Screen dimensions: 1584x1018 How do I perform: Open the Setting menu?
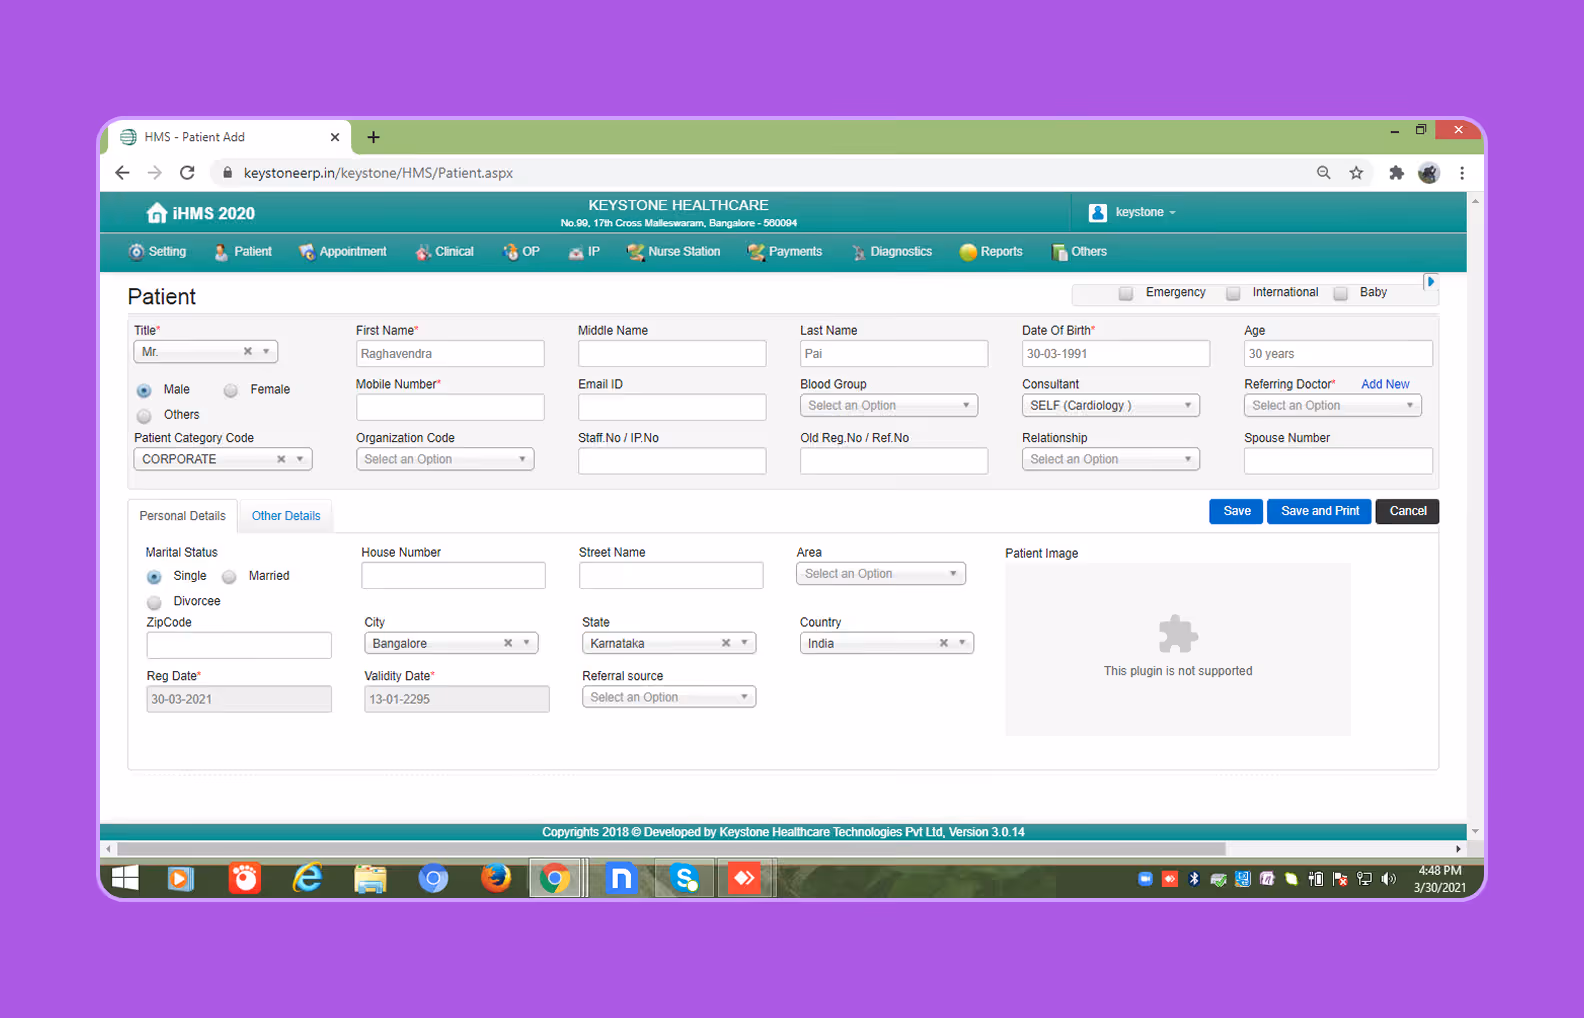click(x=157, y=252)
